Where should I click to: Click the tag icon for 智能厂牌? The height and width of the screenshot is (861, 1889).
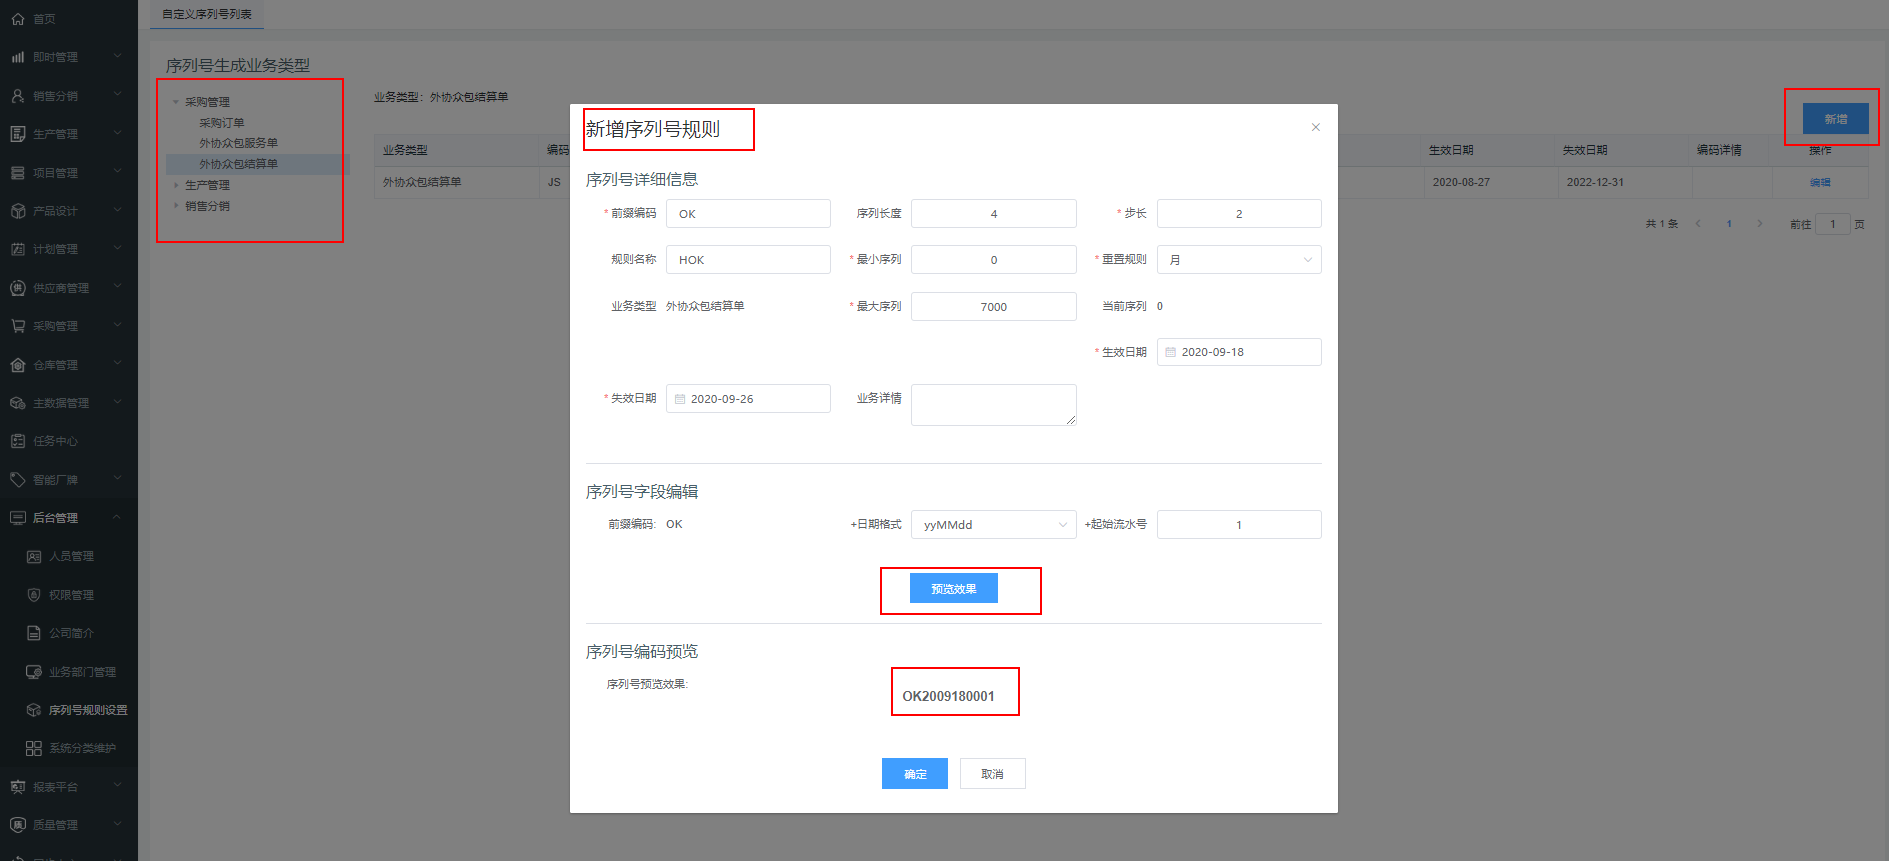18,480
